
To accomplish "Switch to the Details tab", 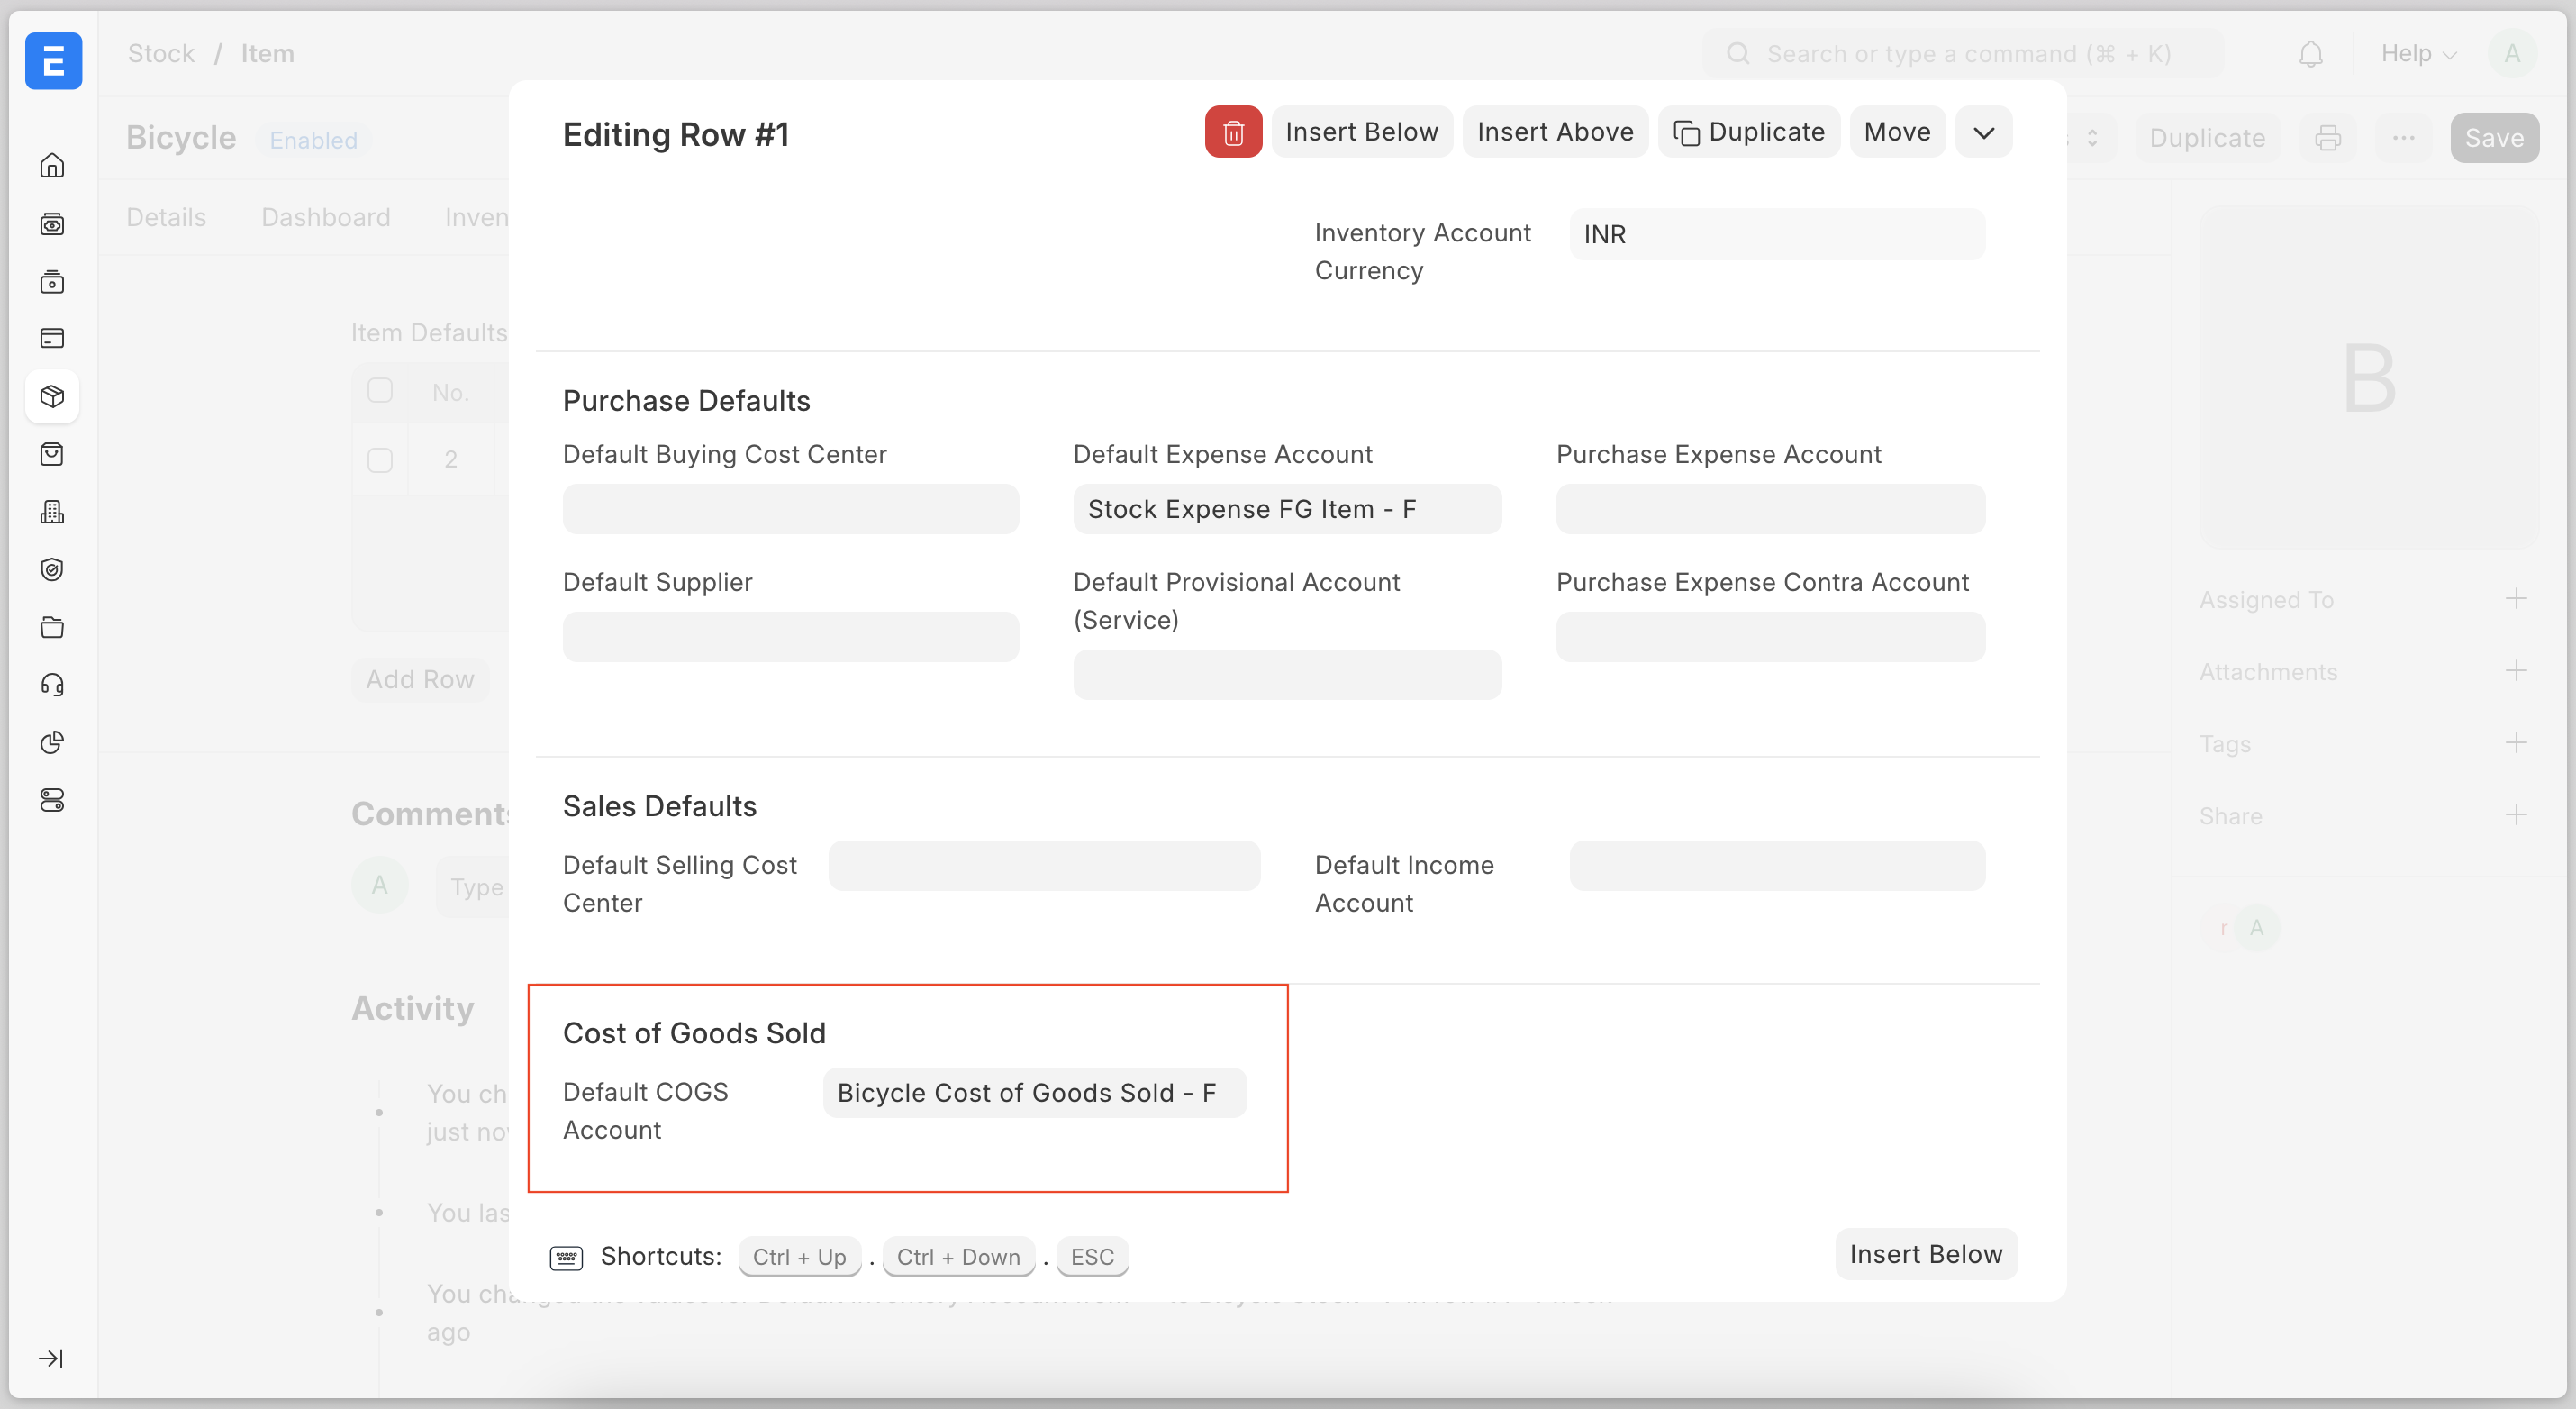I will (x=166, y=217).
